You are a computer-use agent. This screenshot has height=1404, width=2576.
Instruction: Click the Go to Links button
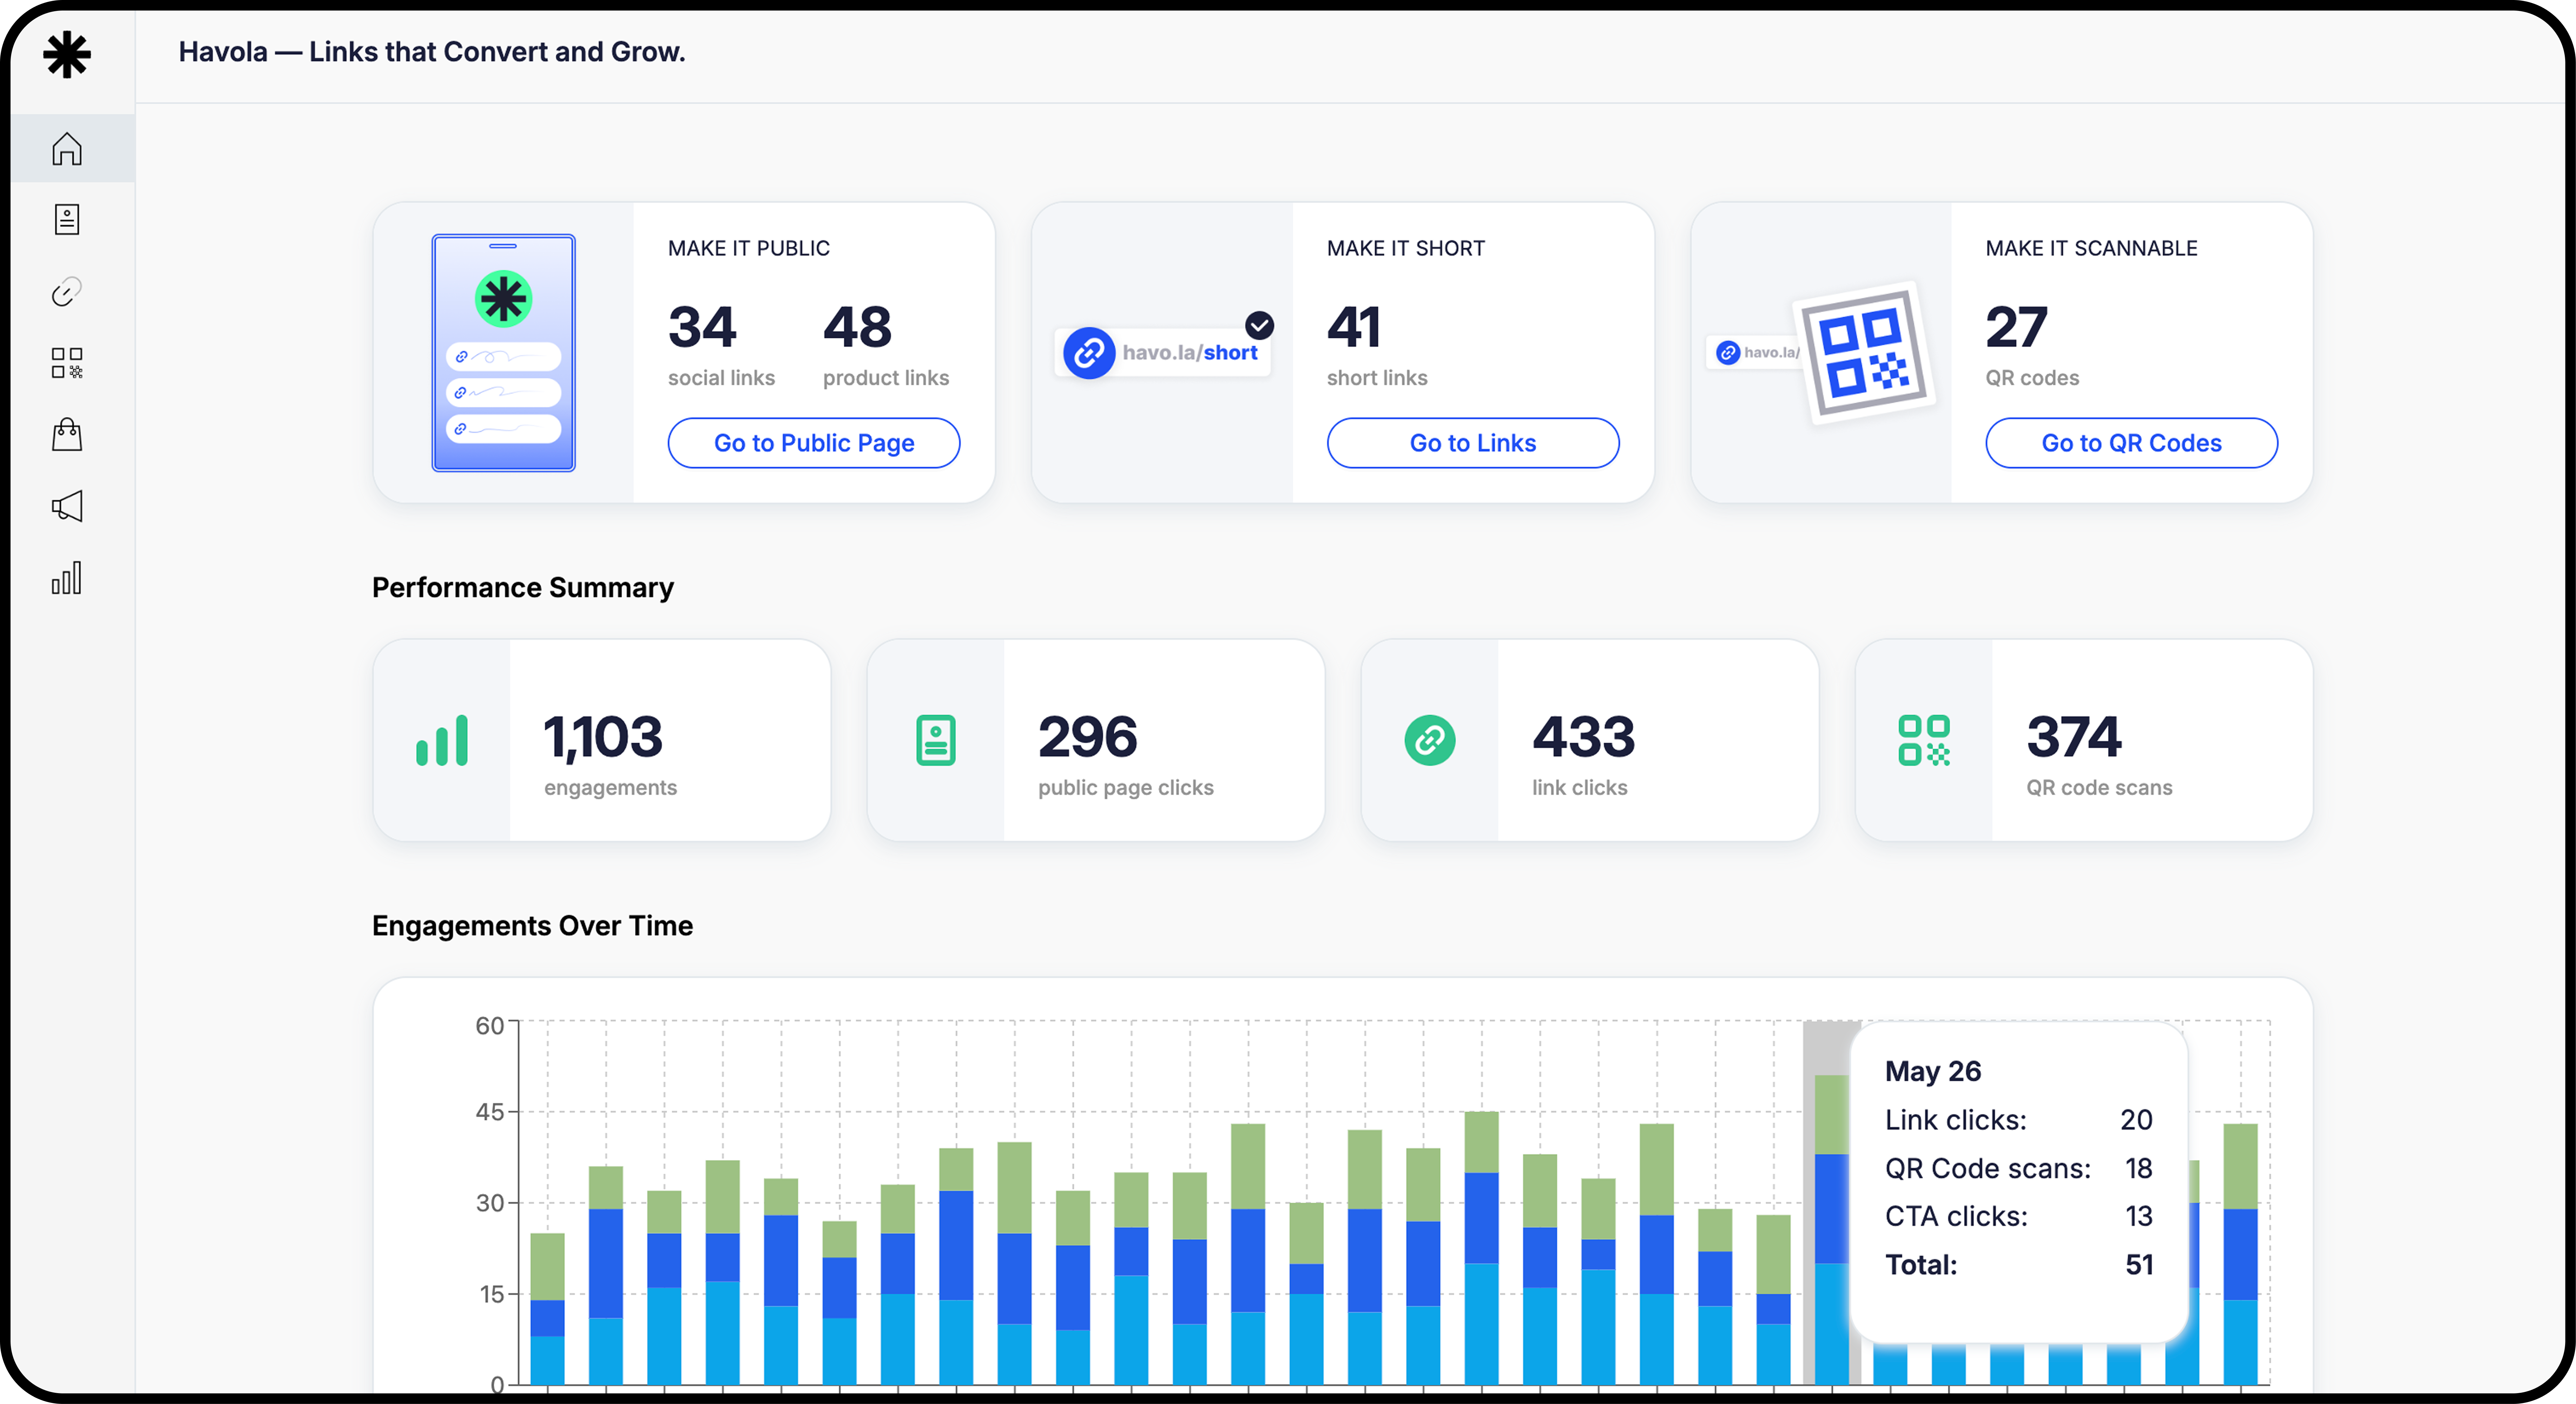[1472, 443]
